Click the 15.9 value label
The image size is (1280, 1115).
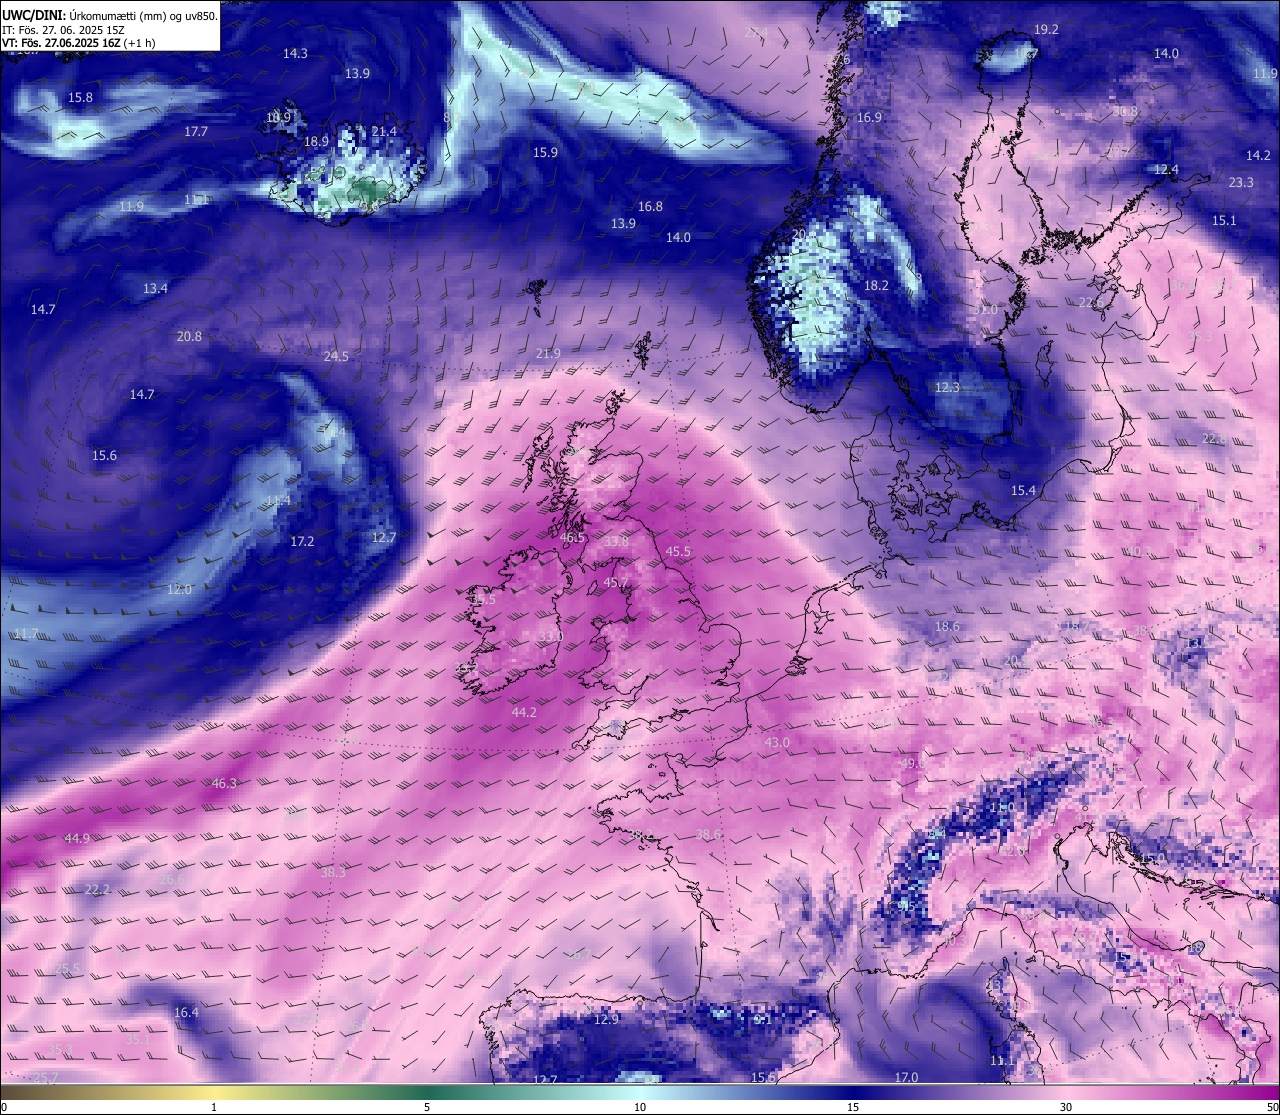click(545, 153)
